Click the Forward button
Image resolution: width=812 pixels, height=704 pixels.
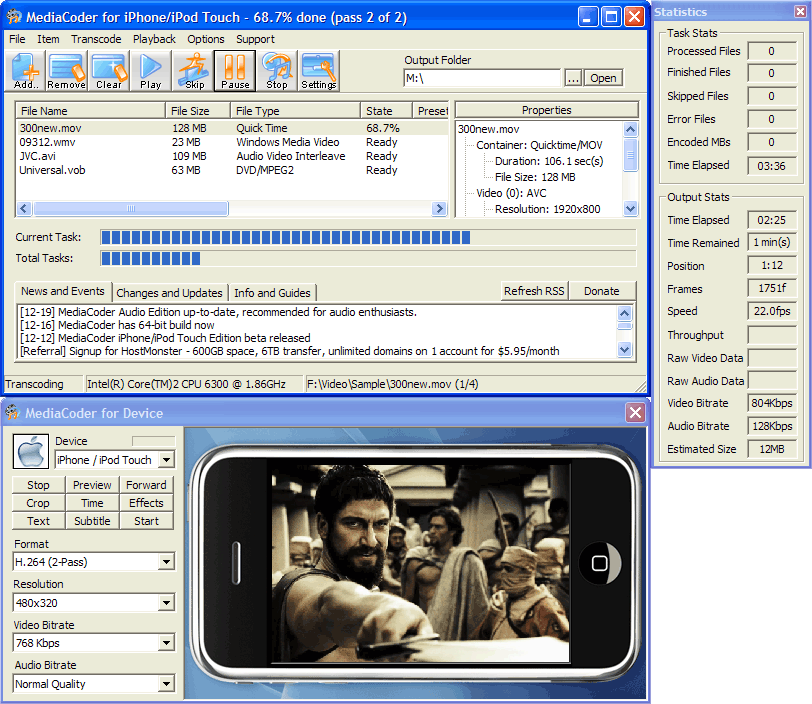coord(146,485)
